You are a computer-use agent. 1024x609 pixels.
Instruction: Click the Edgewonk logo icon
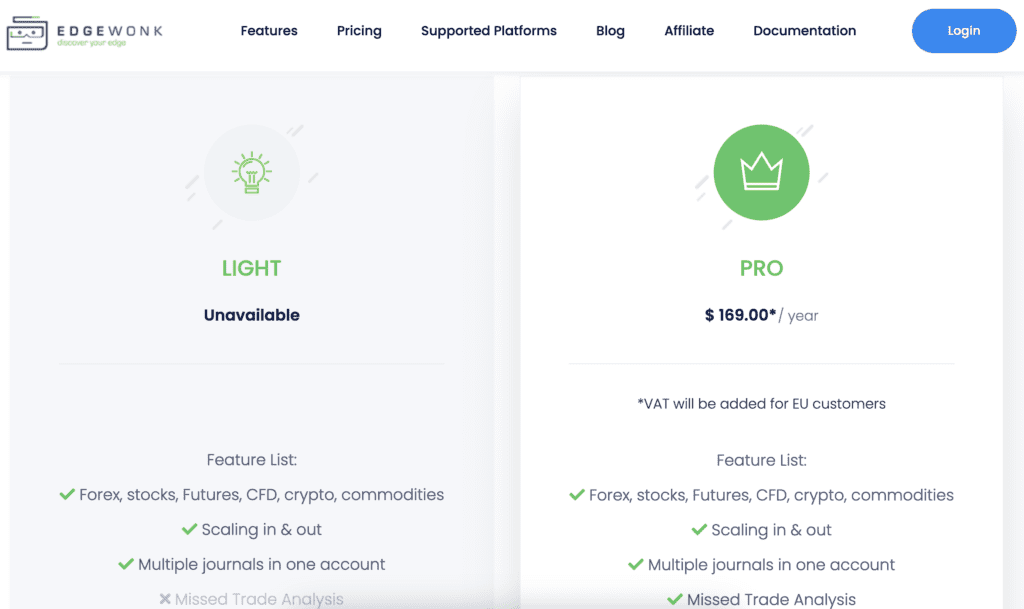click(27, 33)
